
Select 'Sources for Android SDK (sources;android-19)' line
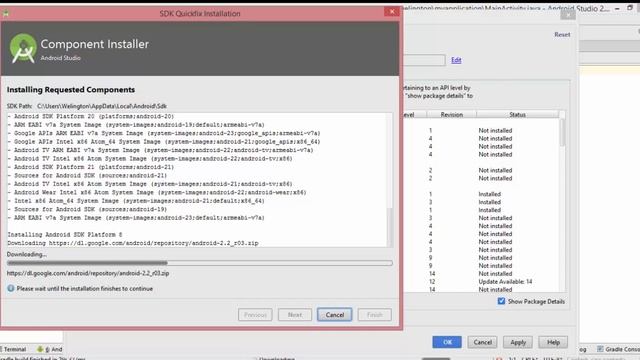(87, 209)
